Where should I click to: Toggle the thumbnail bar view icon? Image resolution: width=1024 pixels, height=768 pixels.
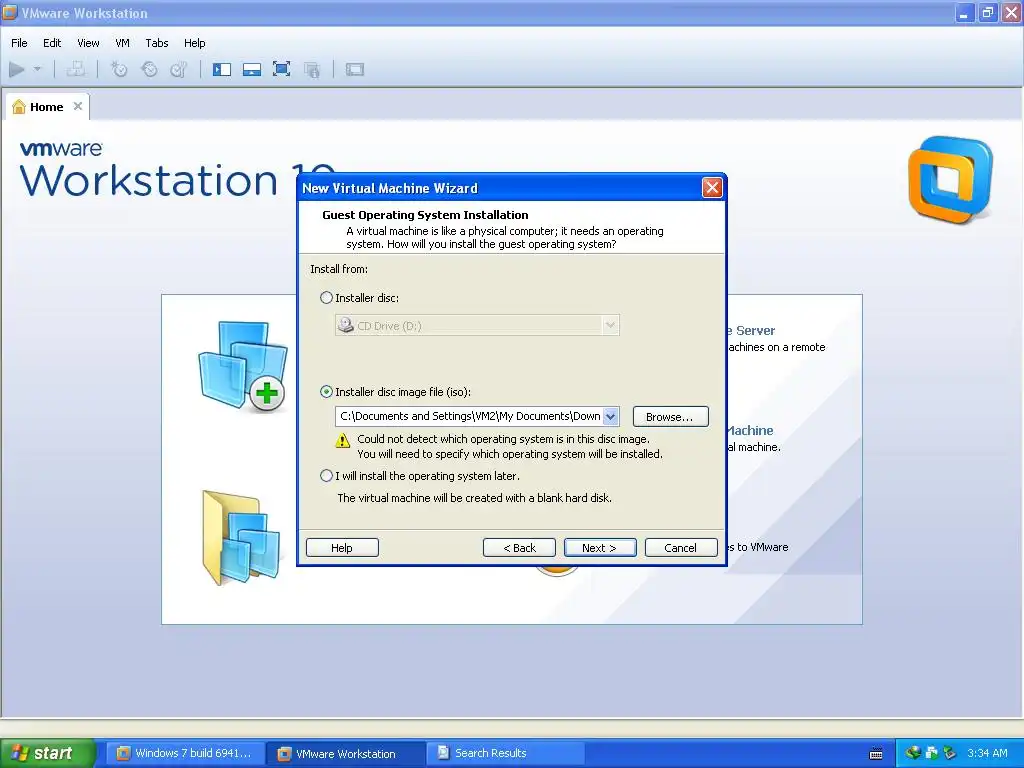252,69
